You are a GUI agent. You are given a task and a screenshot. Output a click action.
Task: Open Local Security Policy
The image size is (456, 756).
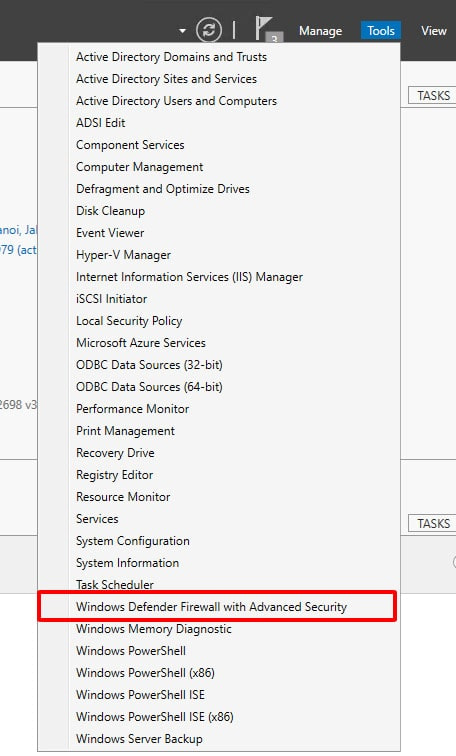click(219, 321)
